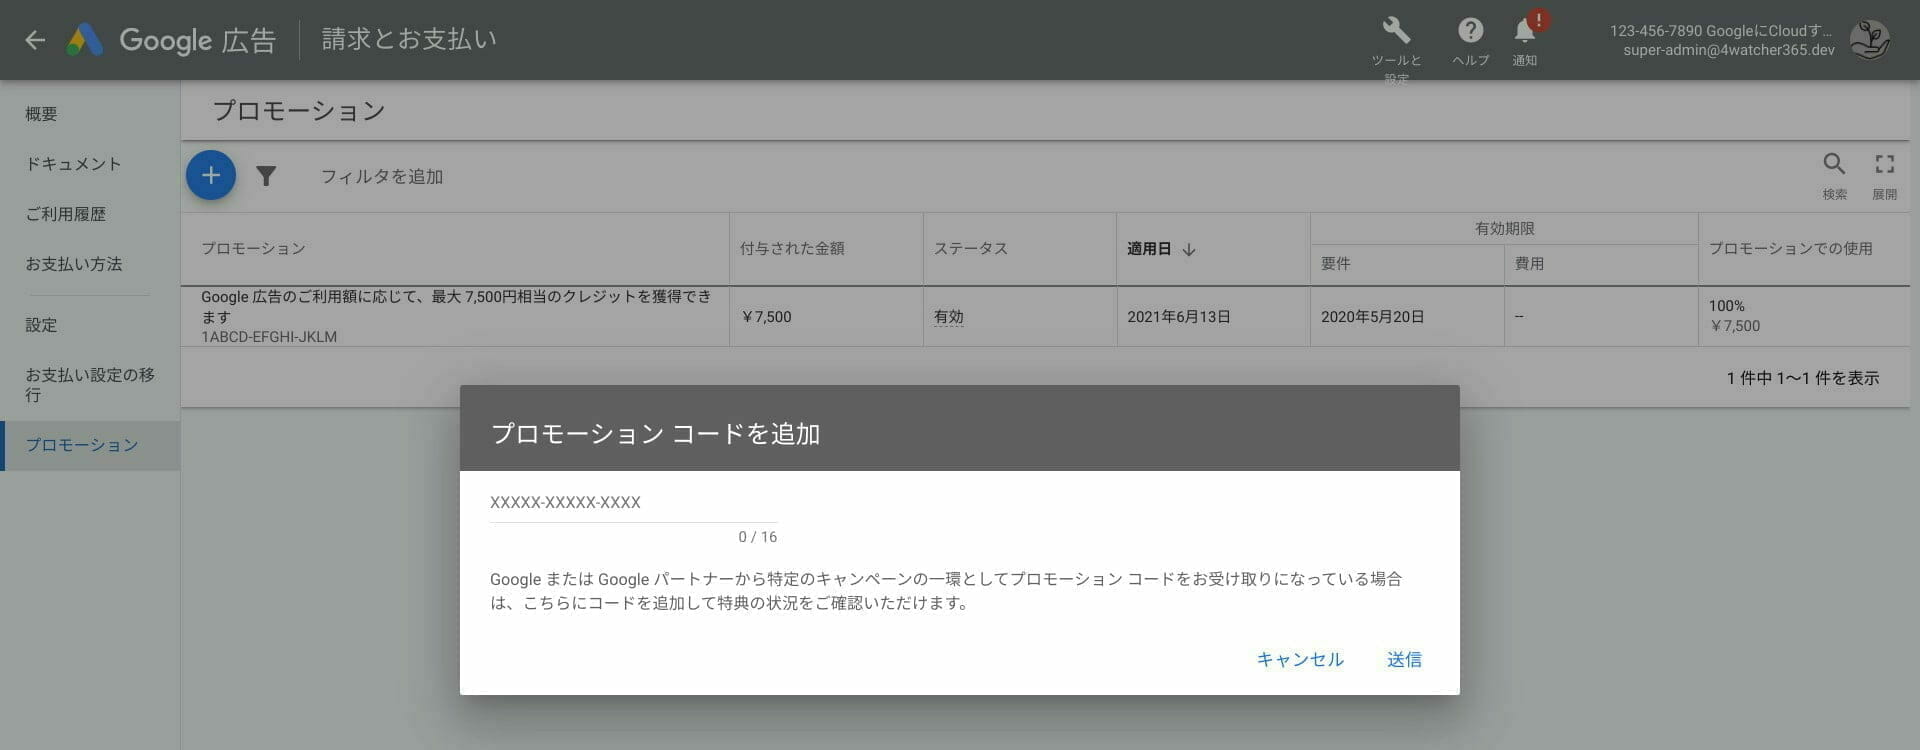Screen dimensions: 1920x750
Task: Click the blue plus add button
Action: (211, 176)
